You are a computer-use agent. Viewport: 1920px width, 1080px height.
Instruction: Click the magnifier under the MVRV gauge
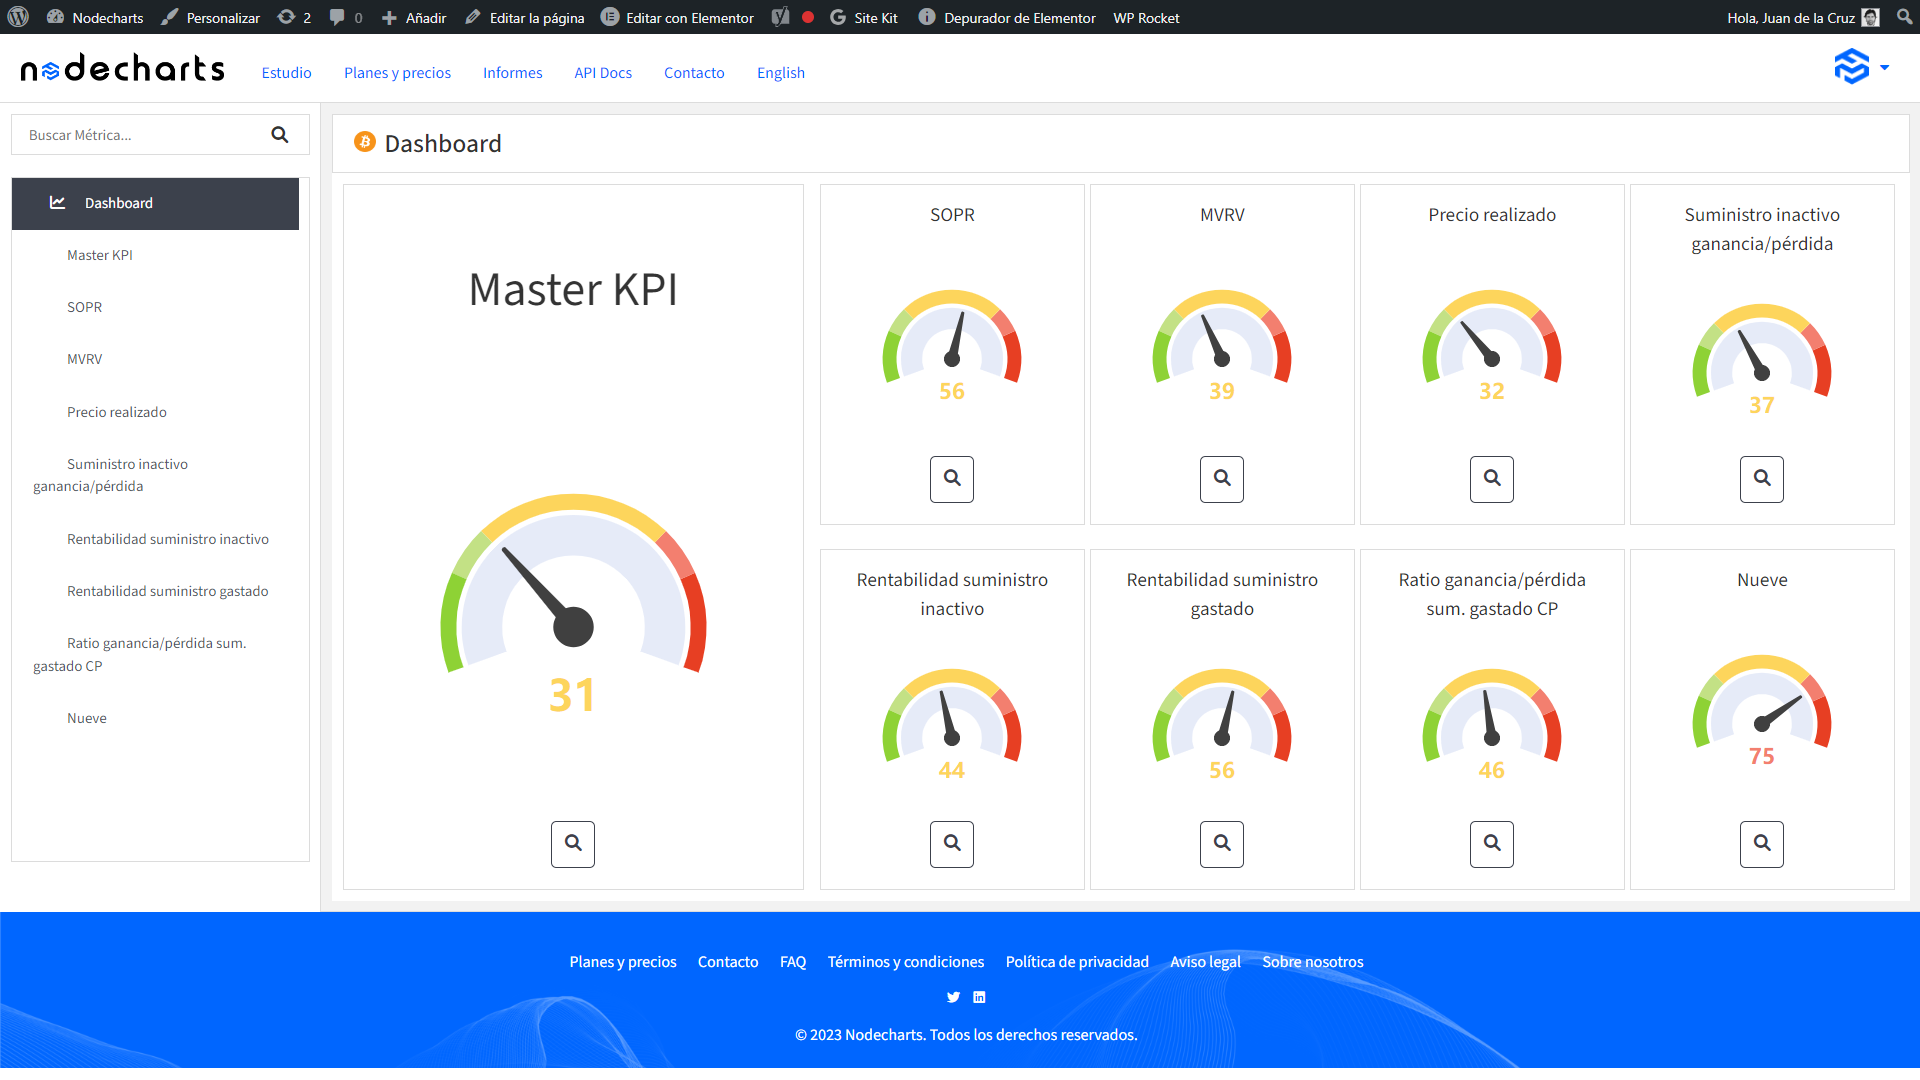coord(1221,479)
